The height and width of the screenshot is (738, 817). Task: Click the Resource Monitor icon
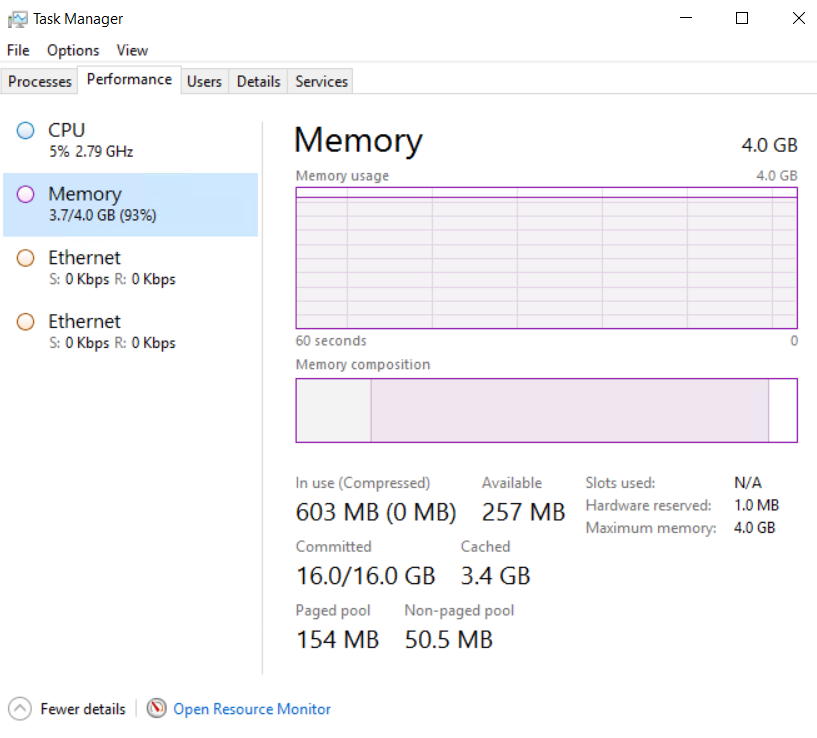point(157,708)
